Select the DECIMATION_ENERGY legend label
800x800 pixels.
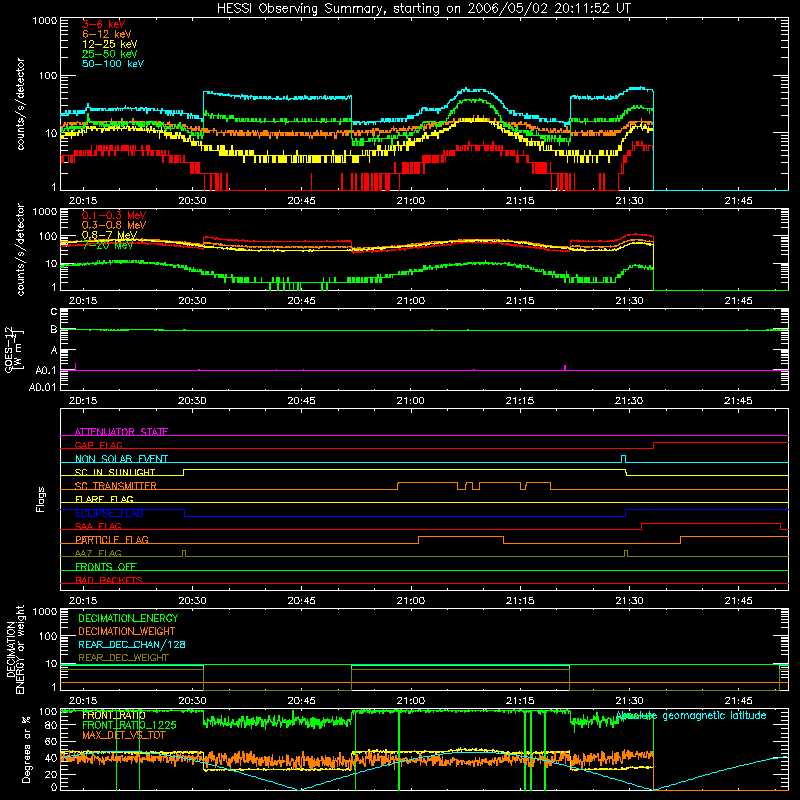128,618
